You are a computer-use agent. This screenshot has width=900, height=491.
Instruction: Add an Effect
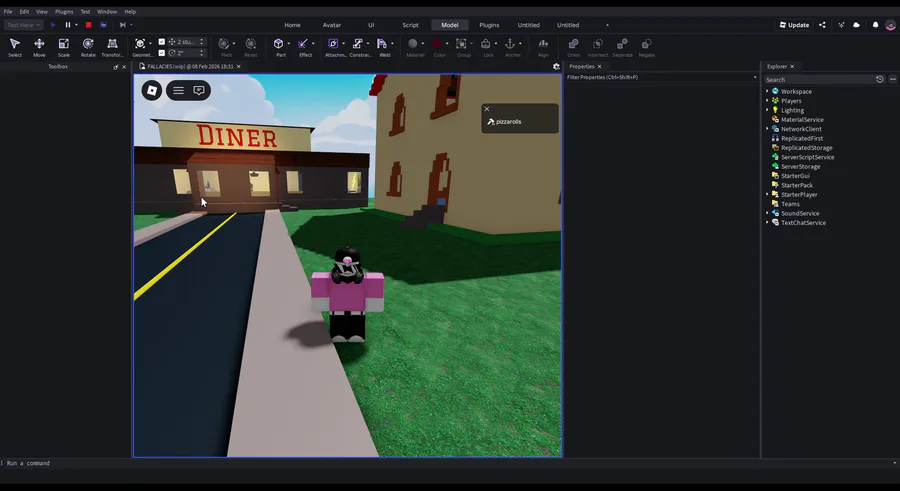pyautogui.click(x=303, y=47)
